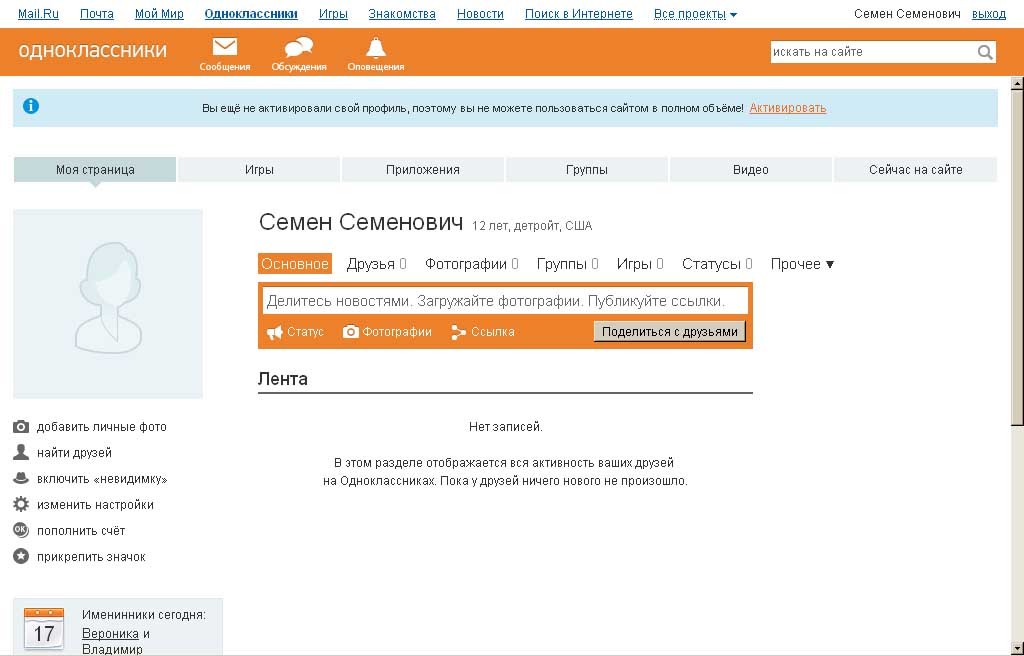Click the vertical scrollbar thumb
1024x656 pixels.
1017,258
